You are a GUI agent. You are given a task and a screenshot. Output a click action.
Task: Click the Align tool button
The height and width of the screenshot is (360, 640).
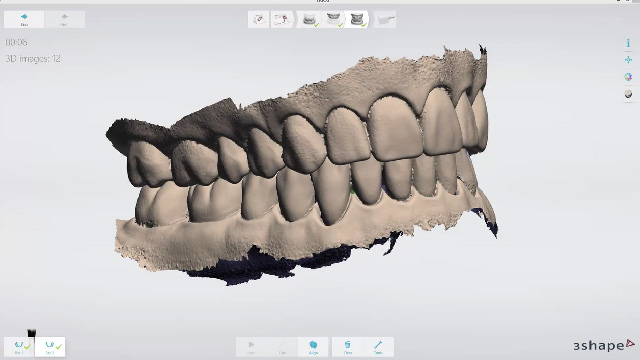313,347
